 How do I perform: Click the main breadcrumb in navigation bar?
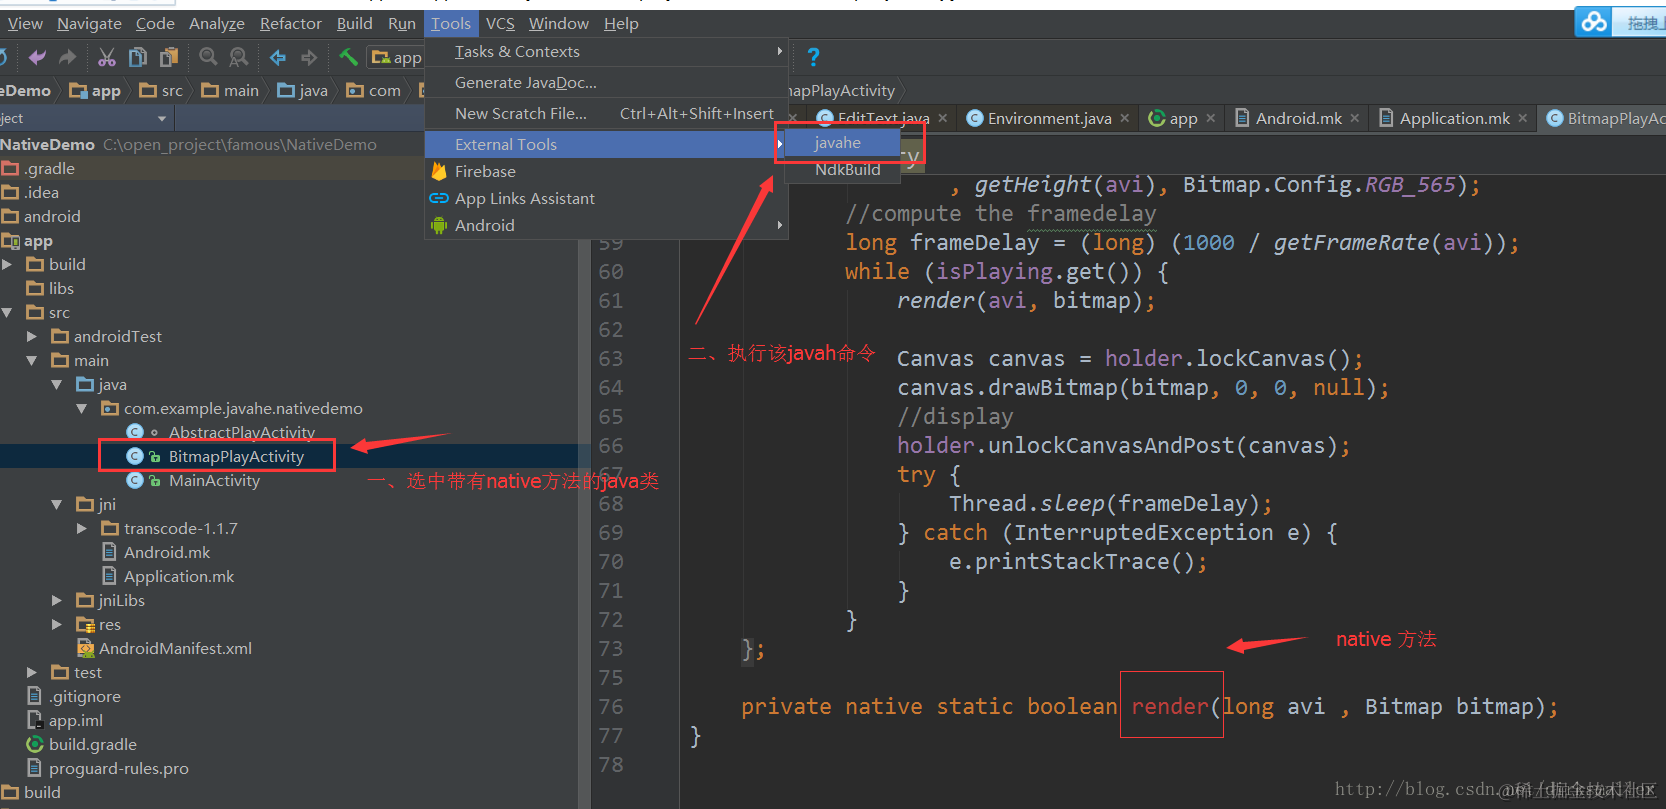click(230, 90)
